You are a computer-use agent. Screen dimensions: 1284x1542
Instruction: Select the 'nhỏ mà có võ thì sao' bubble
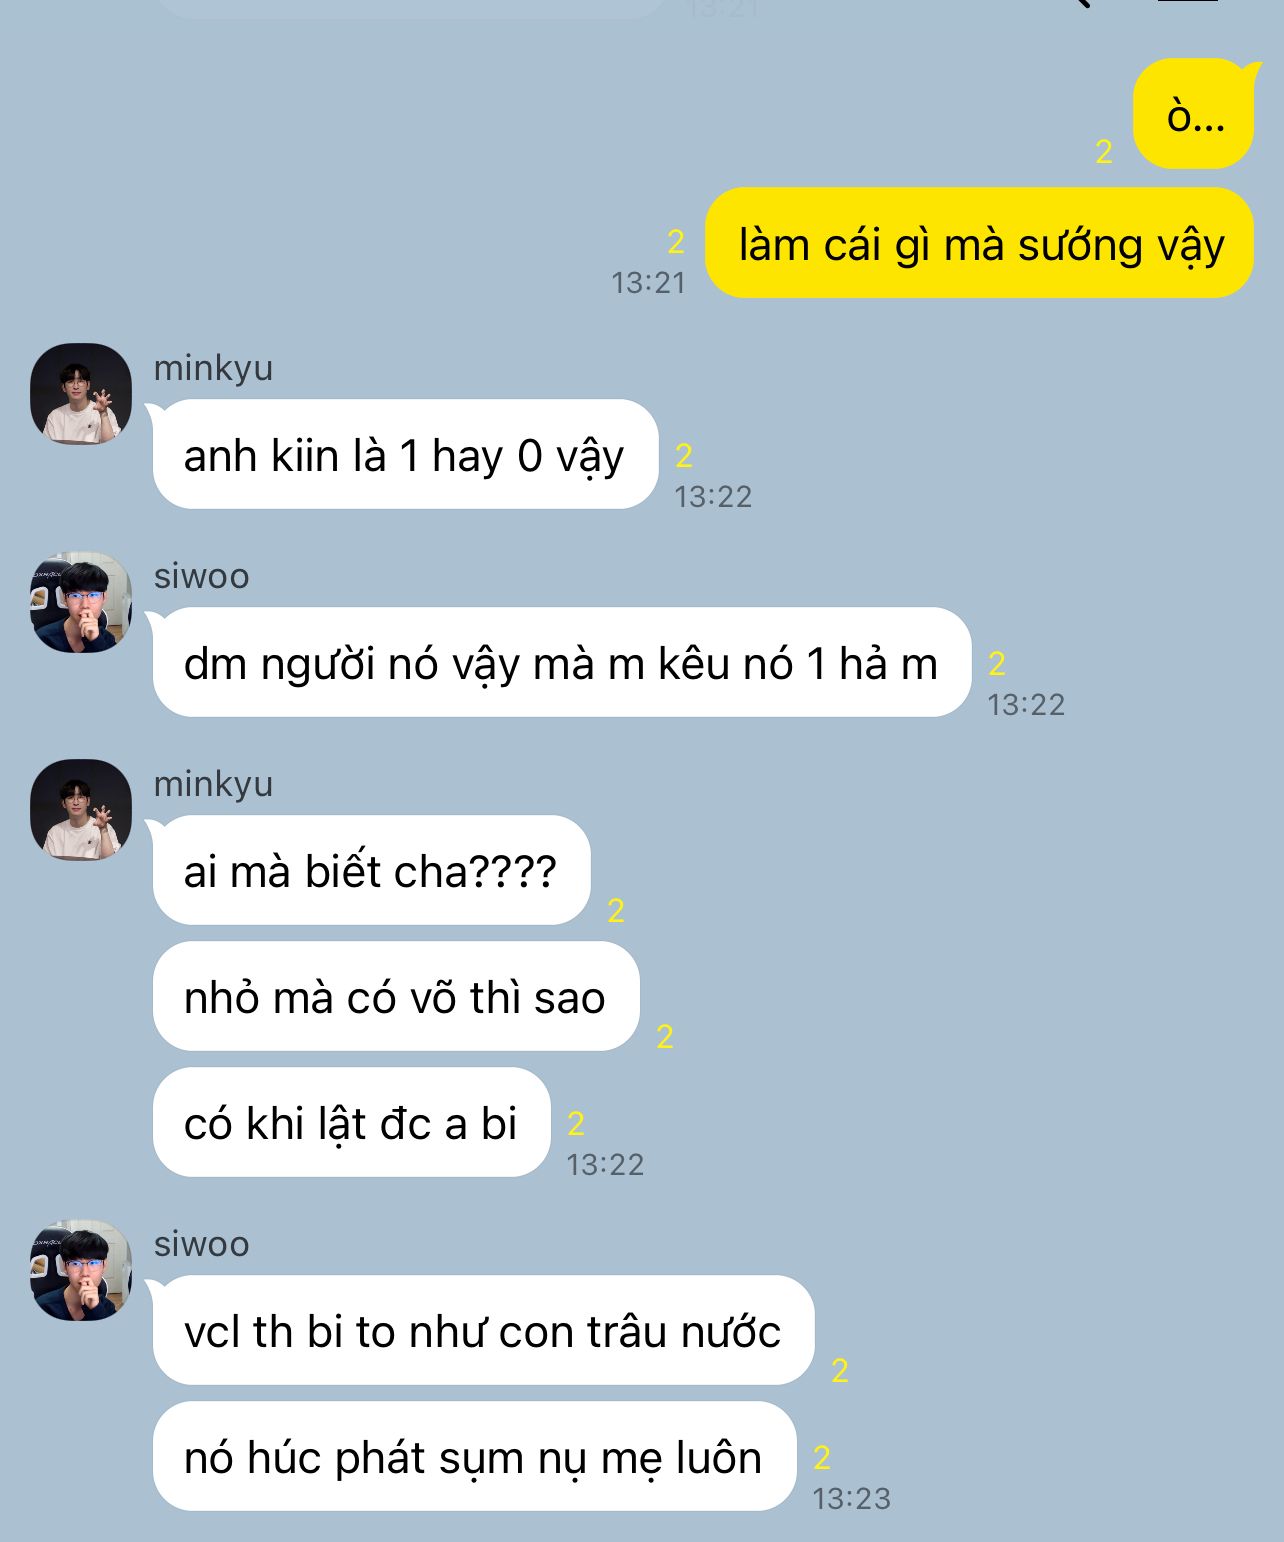[x=396, y=996]
